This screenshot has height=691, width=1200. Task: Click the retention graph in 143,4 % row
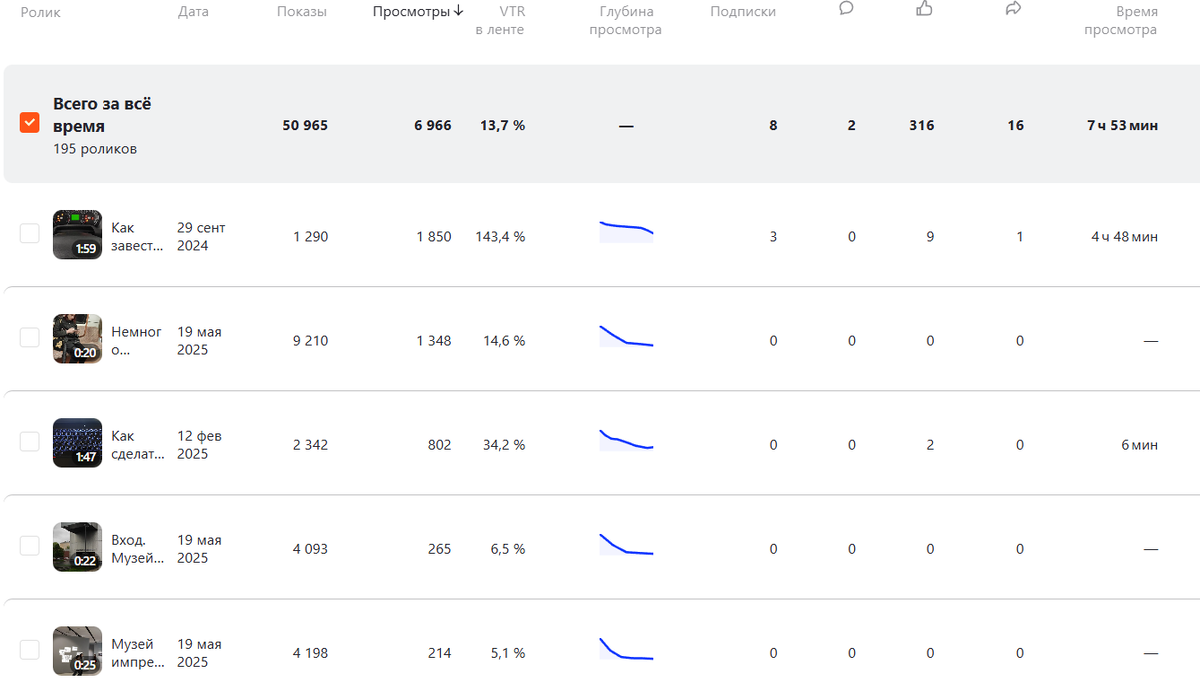point(626,232)
